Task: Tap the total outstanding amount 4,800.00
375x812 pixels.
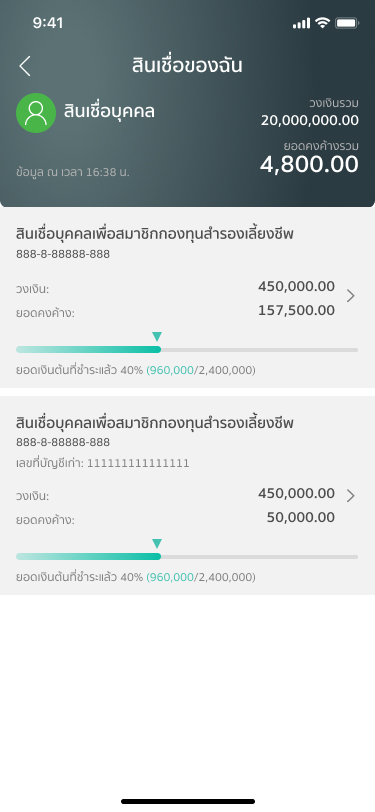Action: click(309, 164)
